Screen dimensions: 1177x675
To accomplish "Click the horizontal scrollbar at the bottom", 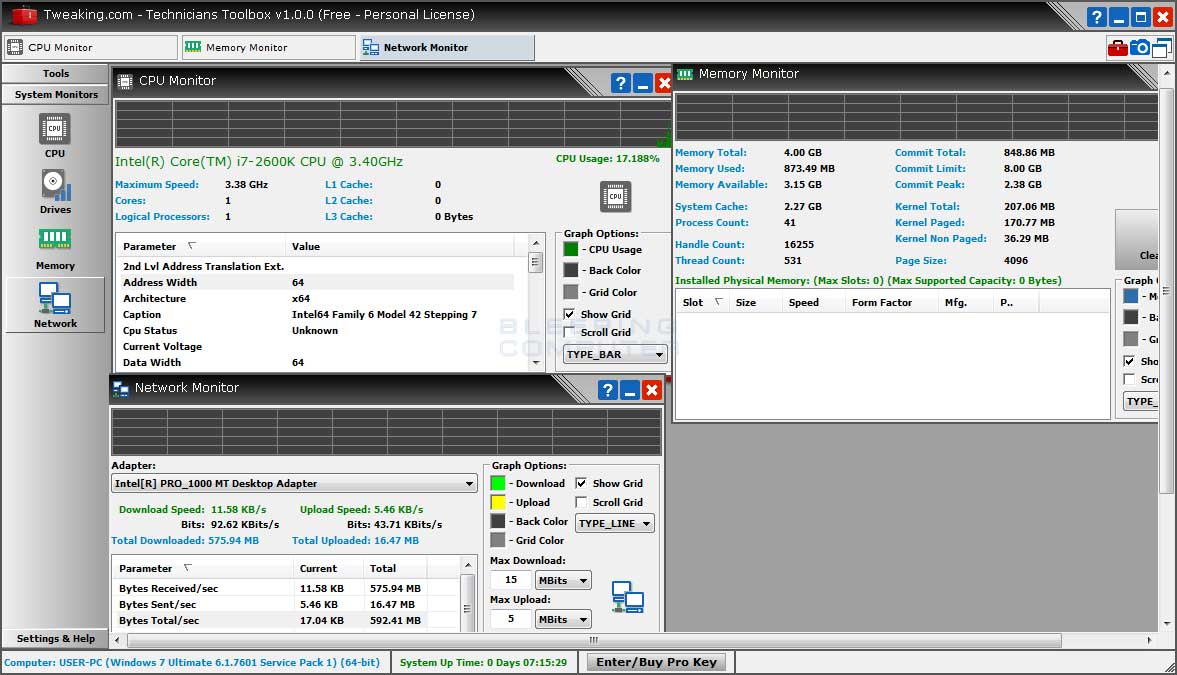I will 594,640.
